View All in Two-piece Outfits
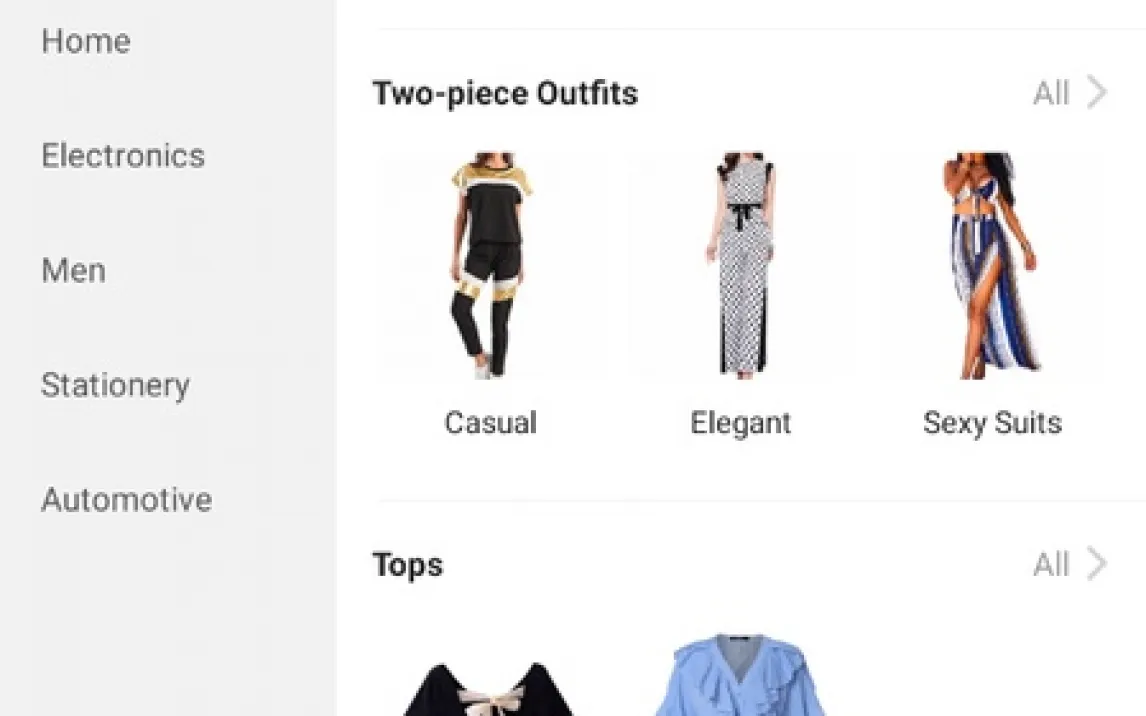This screenshot has width=1146, height=716. point(1051,94)
